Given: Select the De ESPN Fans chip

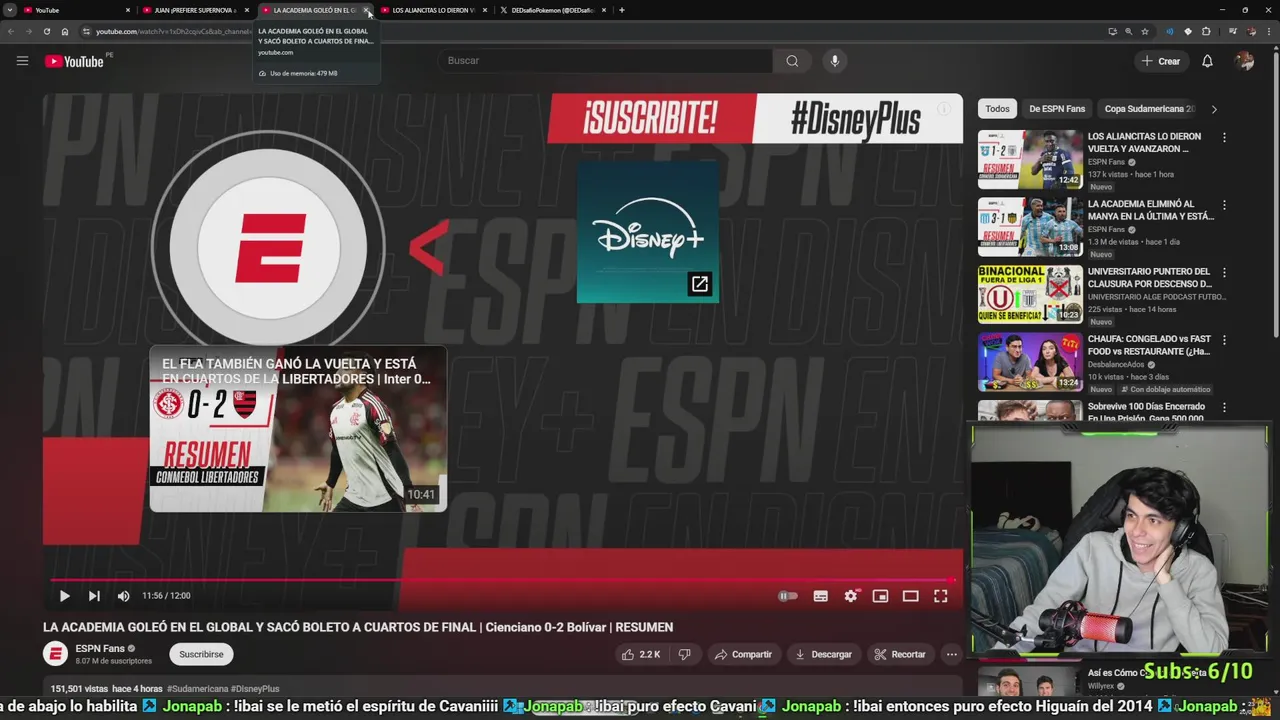Looking at the screenshot, I should pyautogui.click(x=1057, y=109).
